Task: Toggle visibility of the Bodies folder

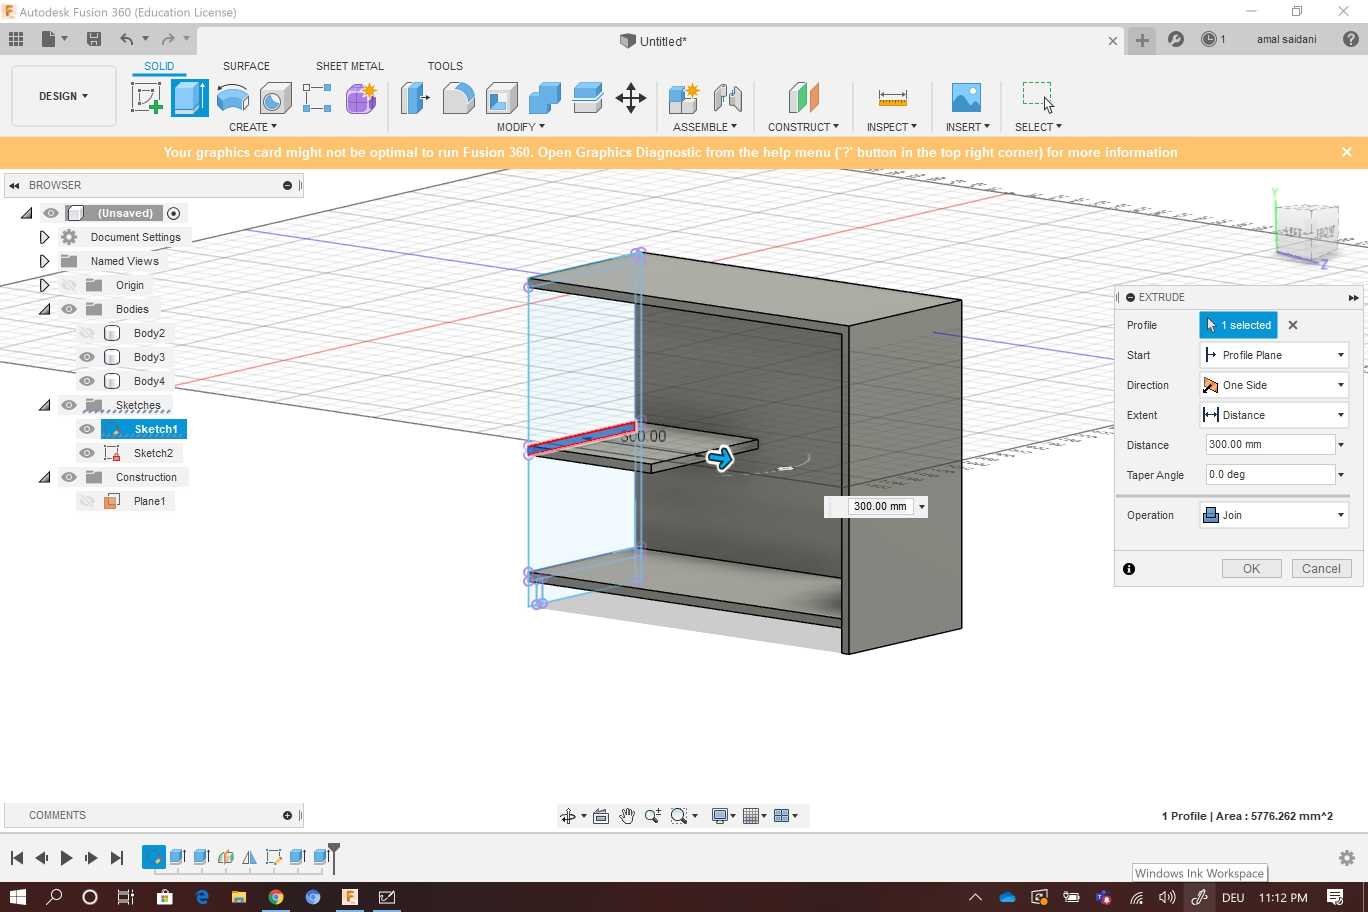Action: click(69, 309)
